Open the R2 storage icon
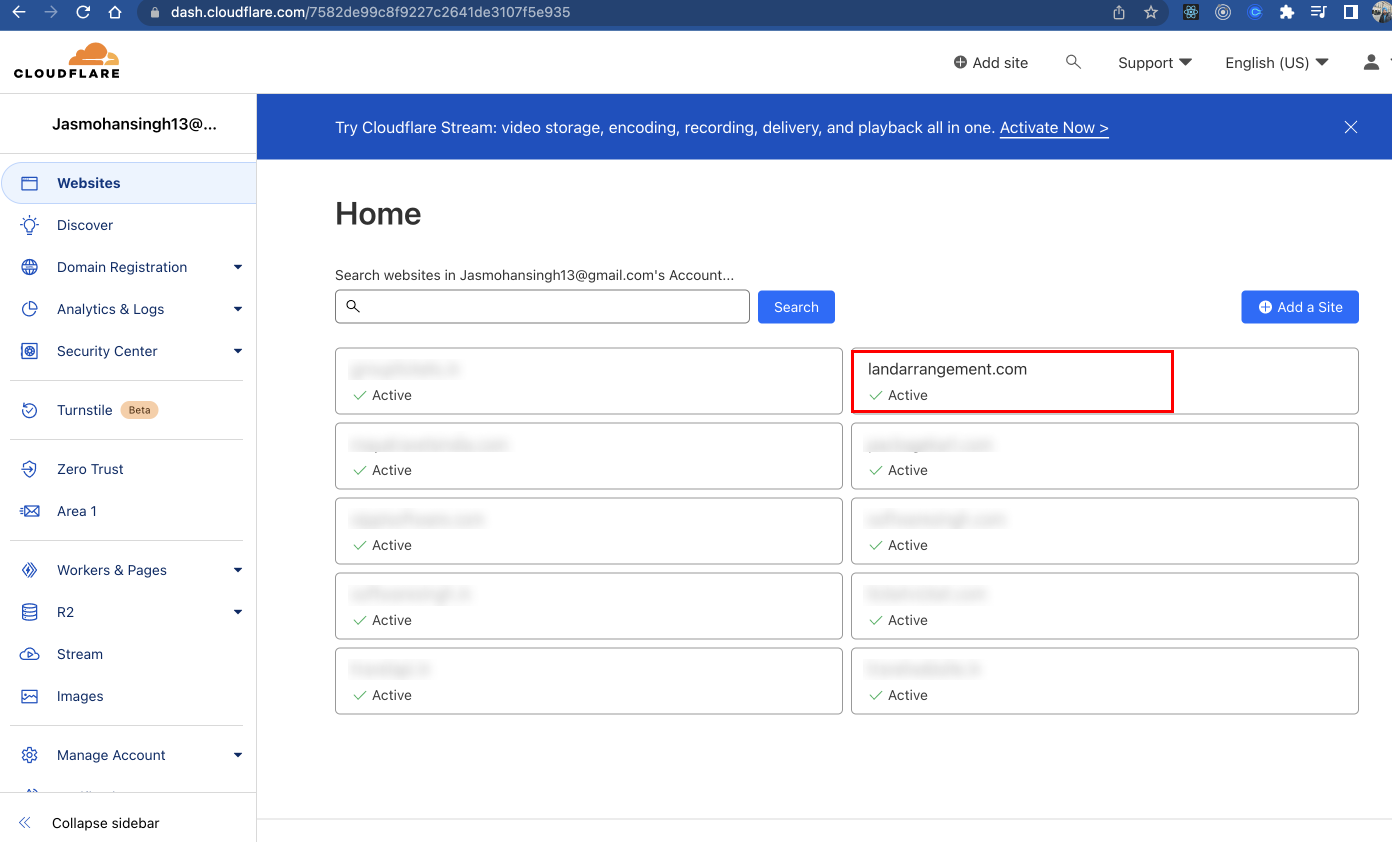 [x=30, y=612]
